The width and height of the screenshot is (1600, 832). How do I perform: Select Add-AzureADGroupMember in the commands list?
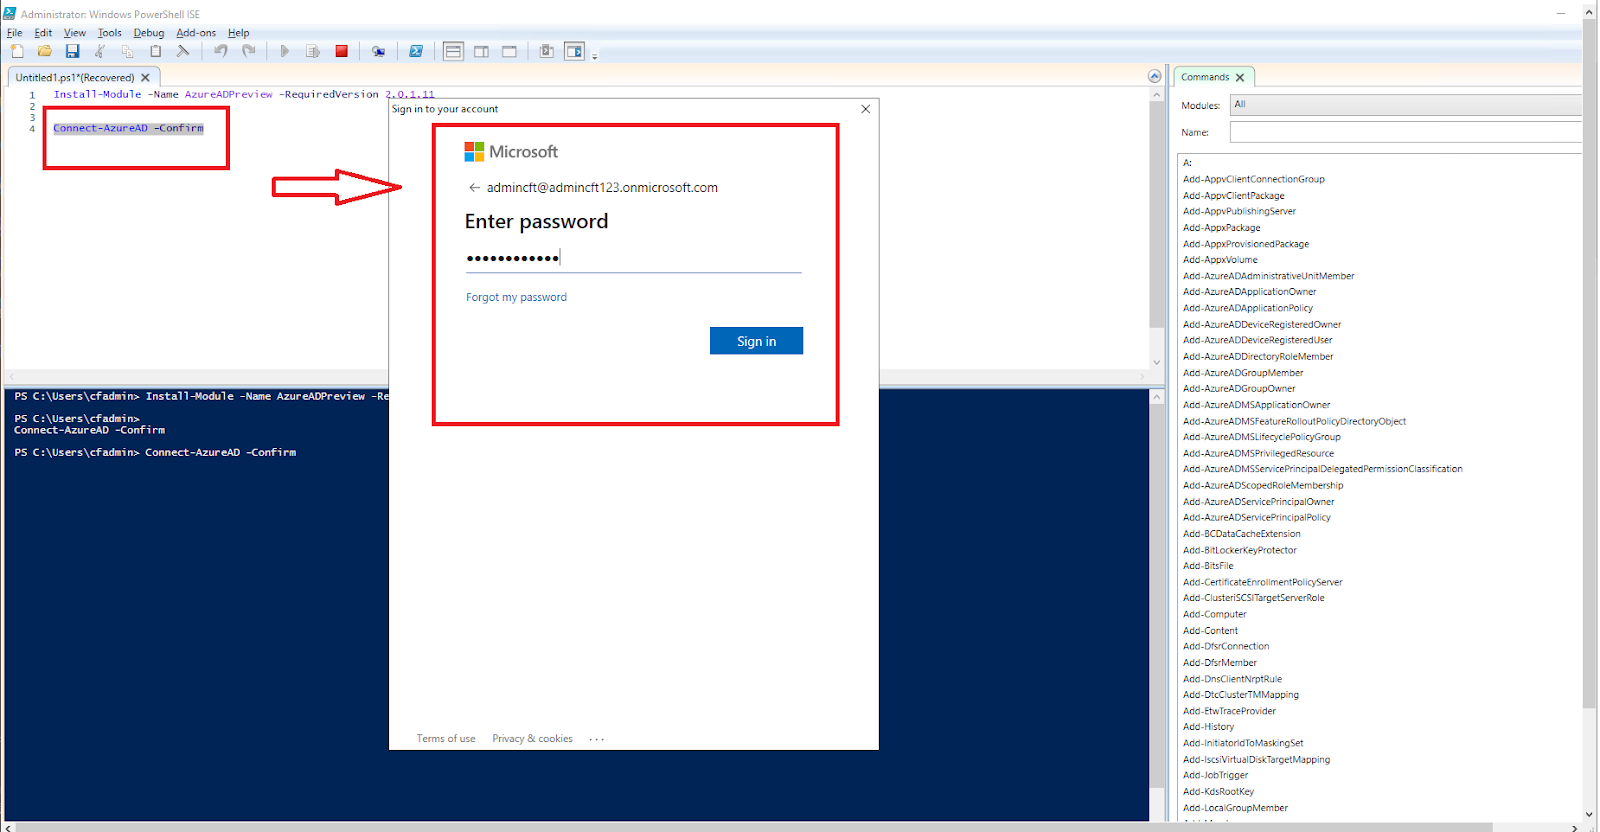(1243, 372)
